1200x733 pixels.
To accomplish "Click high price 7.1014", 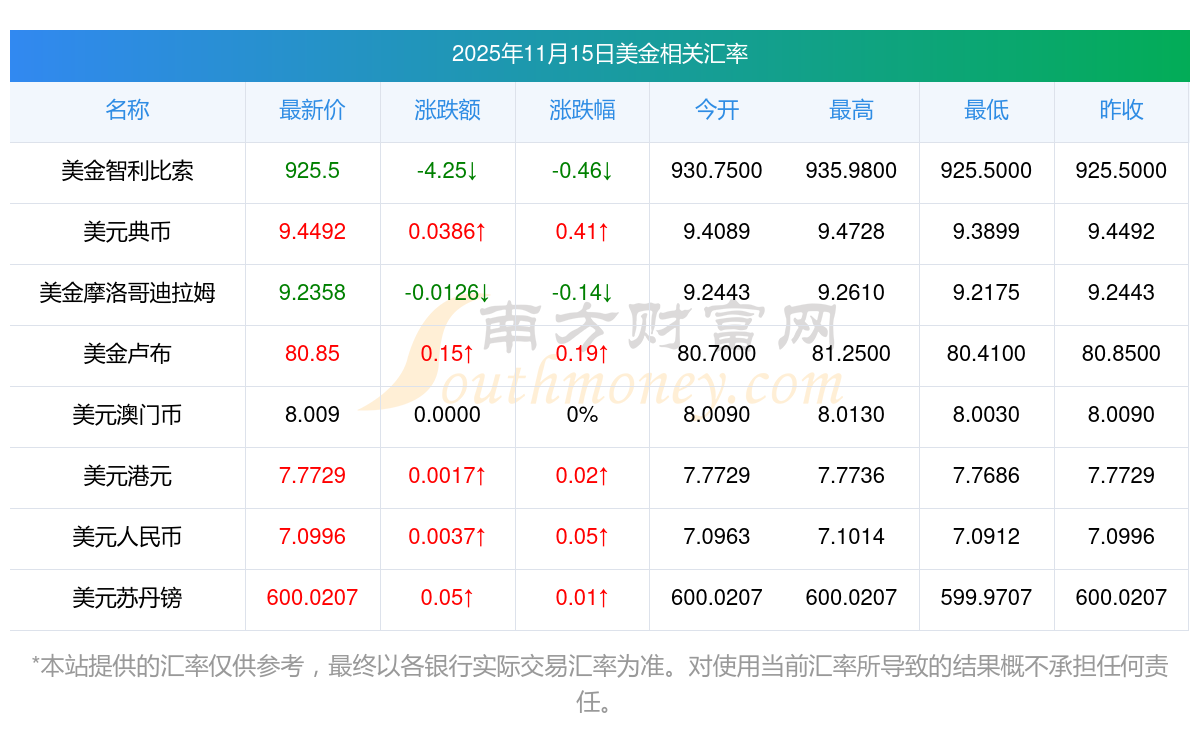I will (x=851, y=537).
